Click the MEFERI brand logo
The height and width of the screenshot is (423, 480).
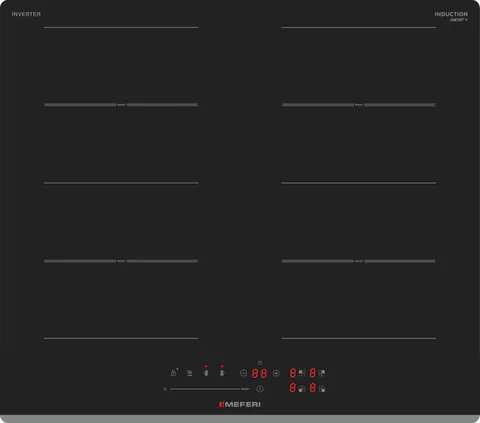point(240,404)
